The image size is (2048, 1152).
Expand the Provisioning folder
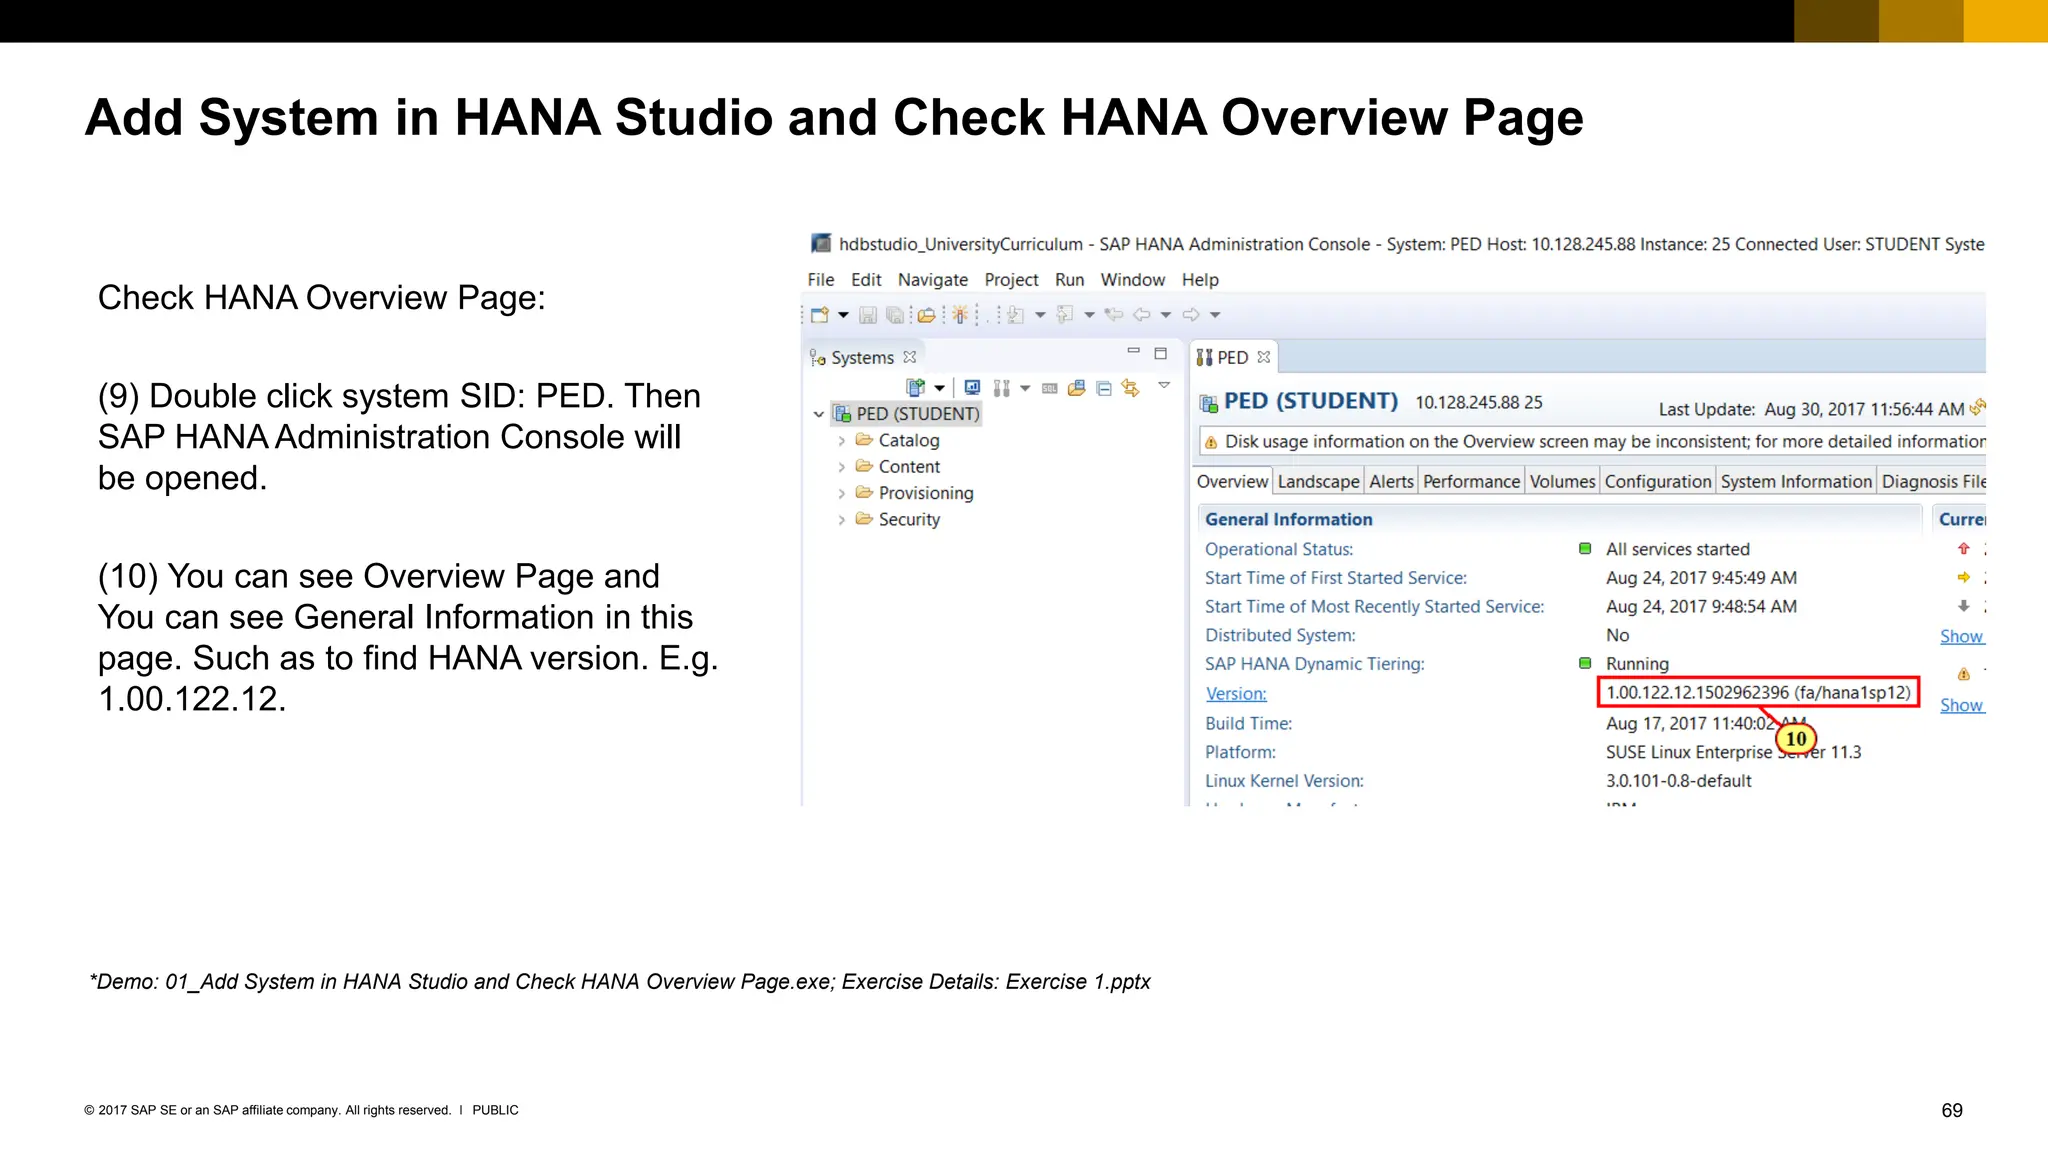[x=842, y=493]
